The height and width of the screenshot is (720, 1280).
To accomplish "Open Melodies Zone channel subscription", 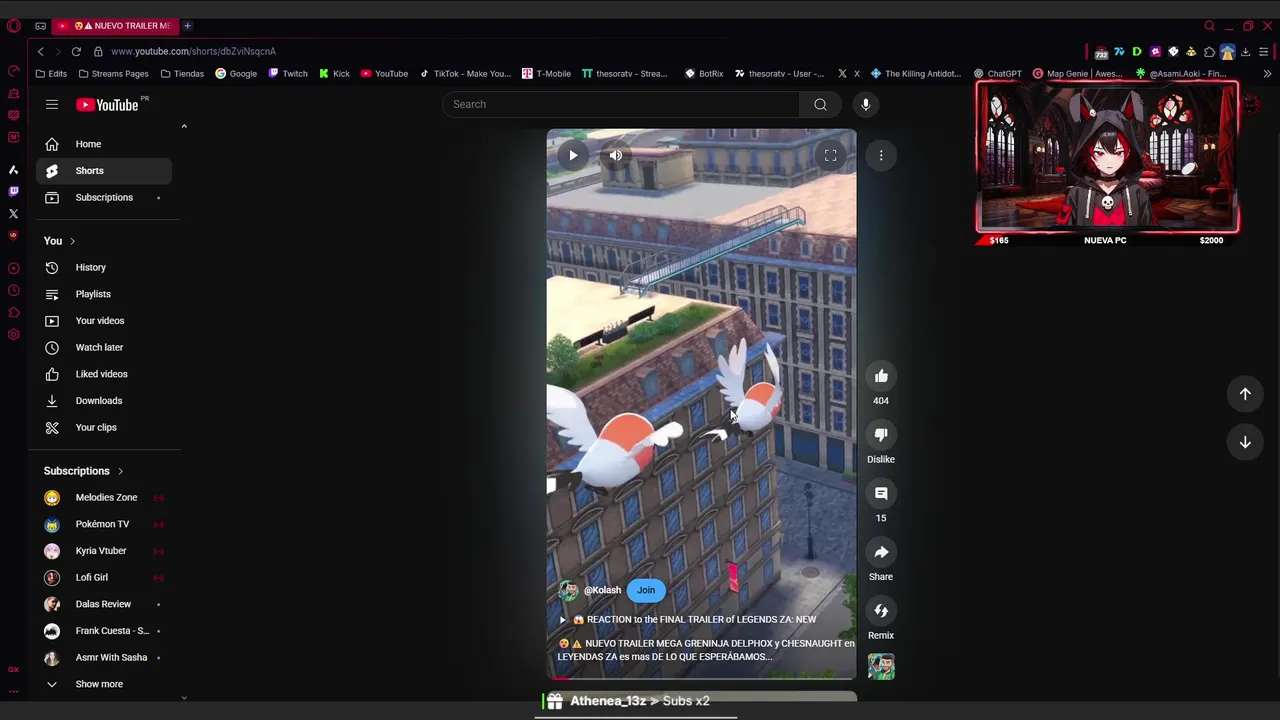I will pos(104,497).
